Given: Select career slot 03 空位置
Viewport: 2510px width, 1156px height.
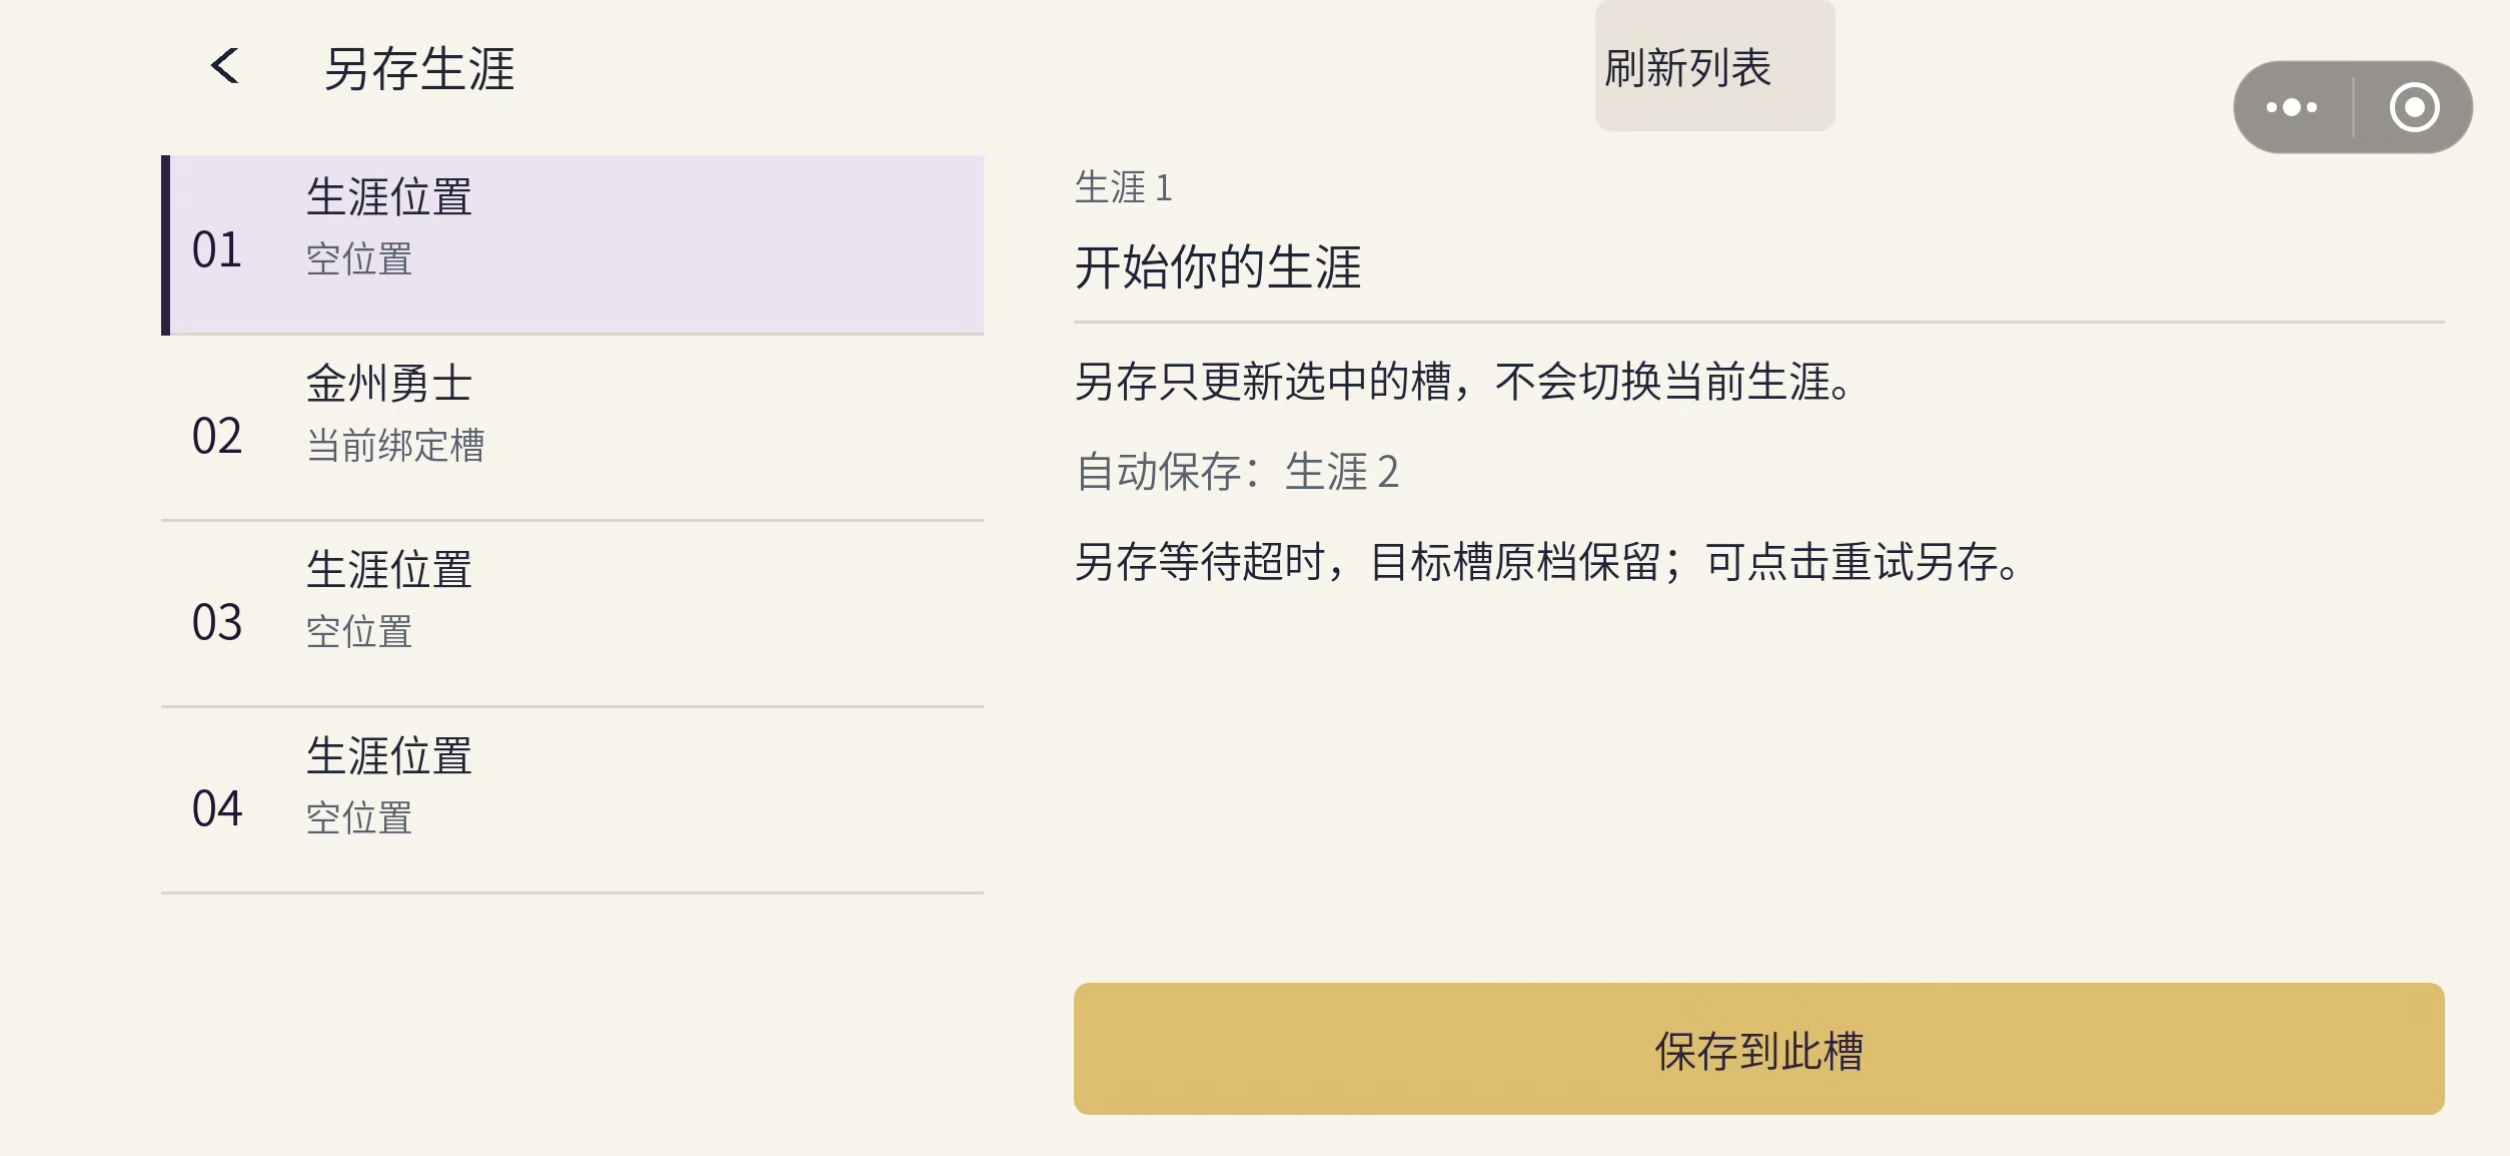Looking at the screenshot, I should (572, 614).
